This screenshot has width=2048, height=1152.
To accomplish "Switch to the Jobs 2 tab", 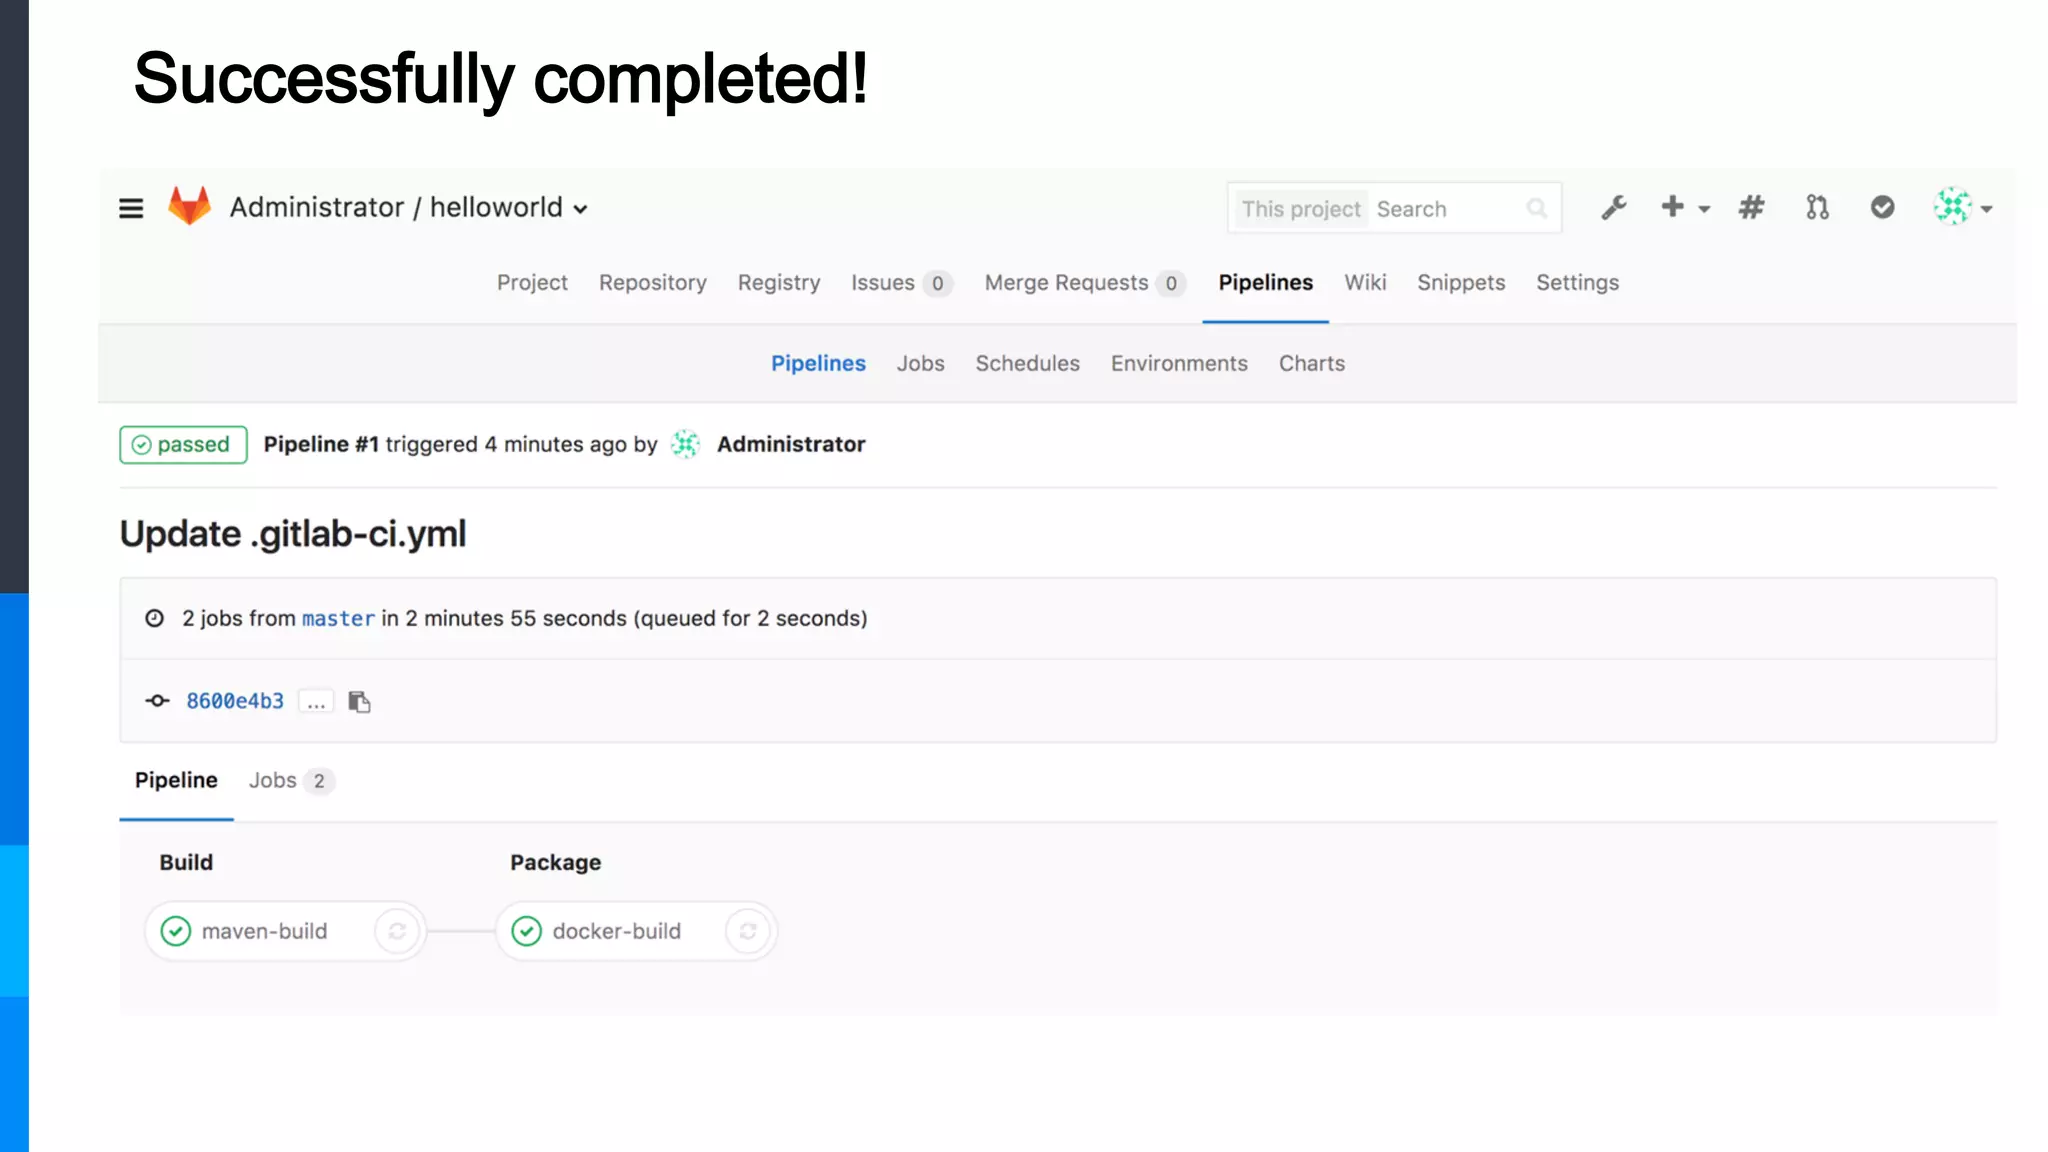I will 291,780.
